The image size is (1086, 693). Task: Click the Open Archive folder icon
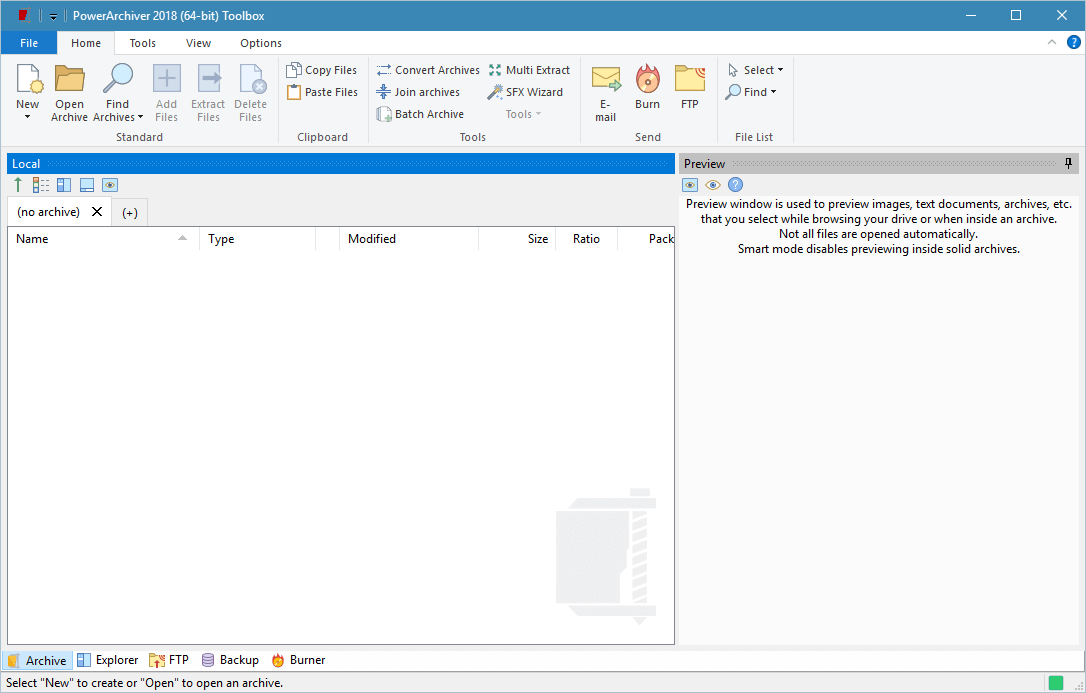click(x=69, y=78)
